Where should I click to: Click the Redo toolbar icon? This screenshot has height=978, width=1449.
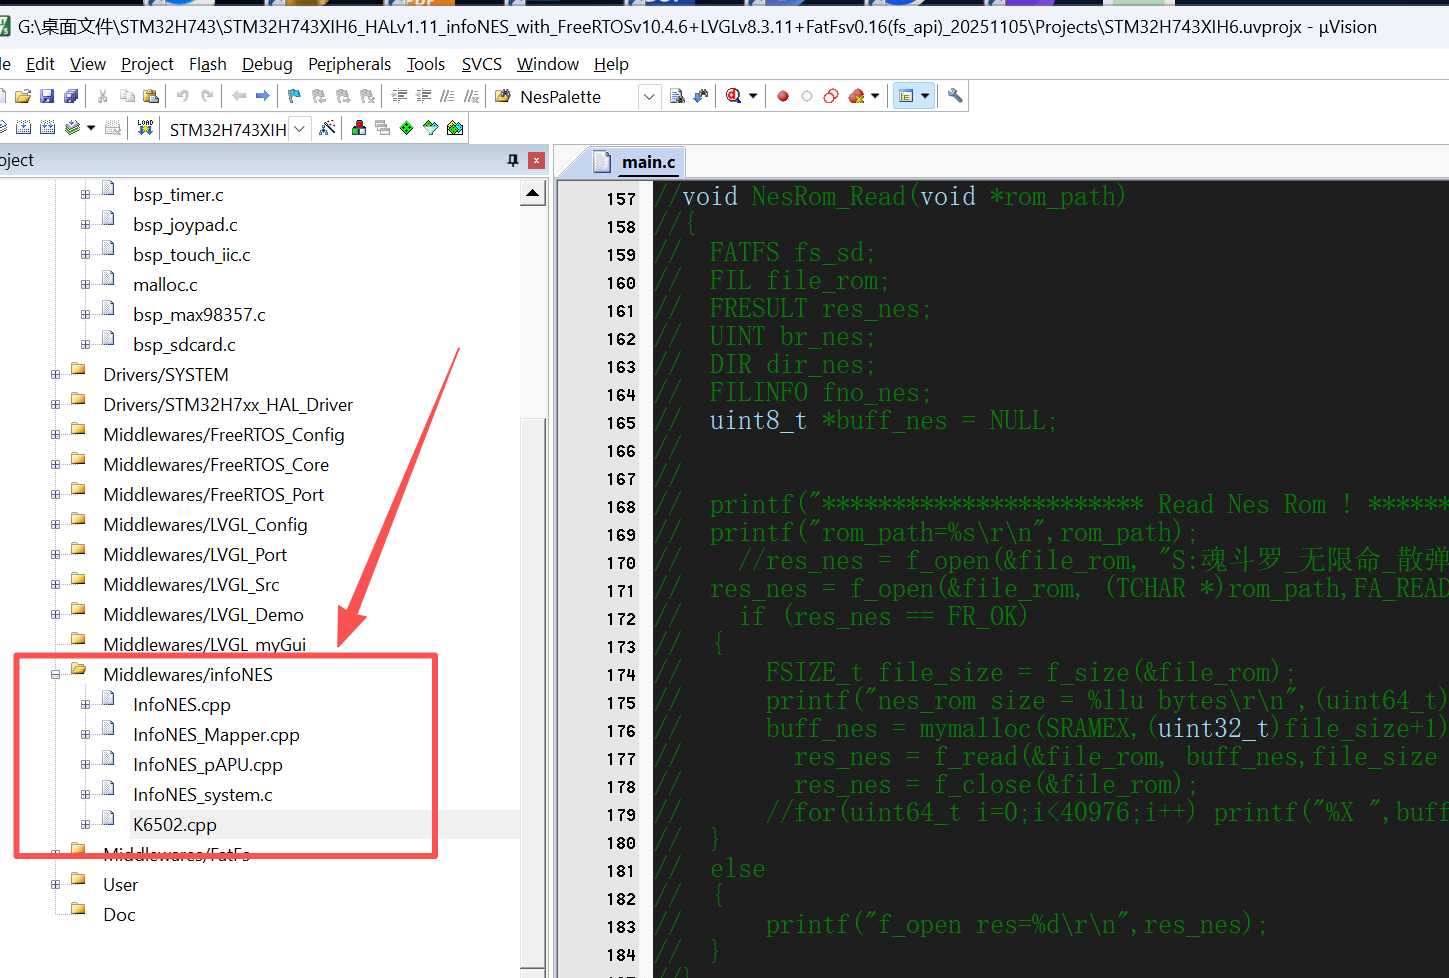point(207,96)
